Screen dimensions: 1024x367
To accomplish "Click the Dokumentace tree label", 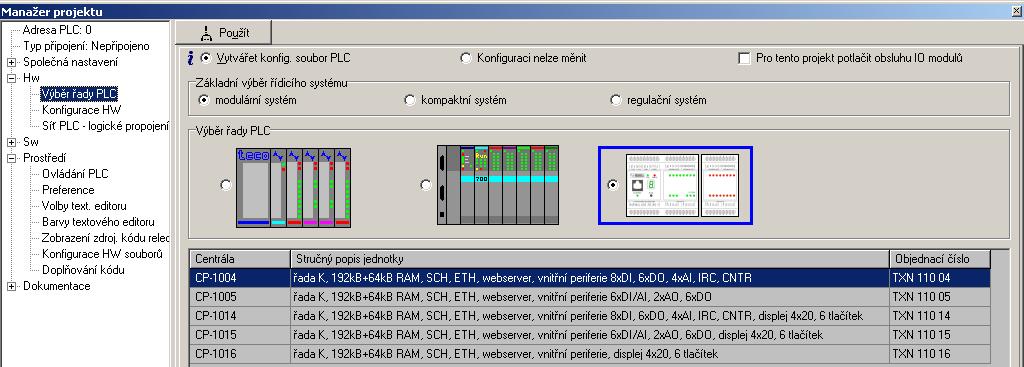I will [x=57, y=286].
